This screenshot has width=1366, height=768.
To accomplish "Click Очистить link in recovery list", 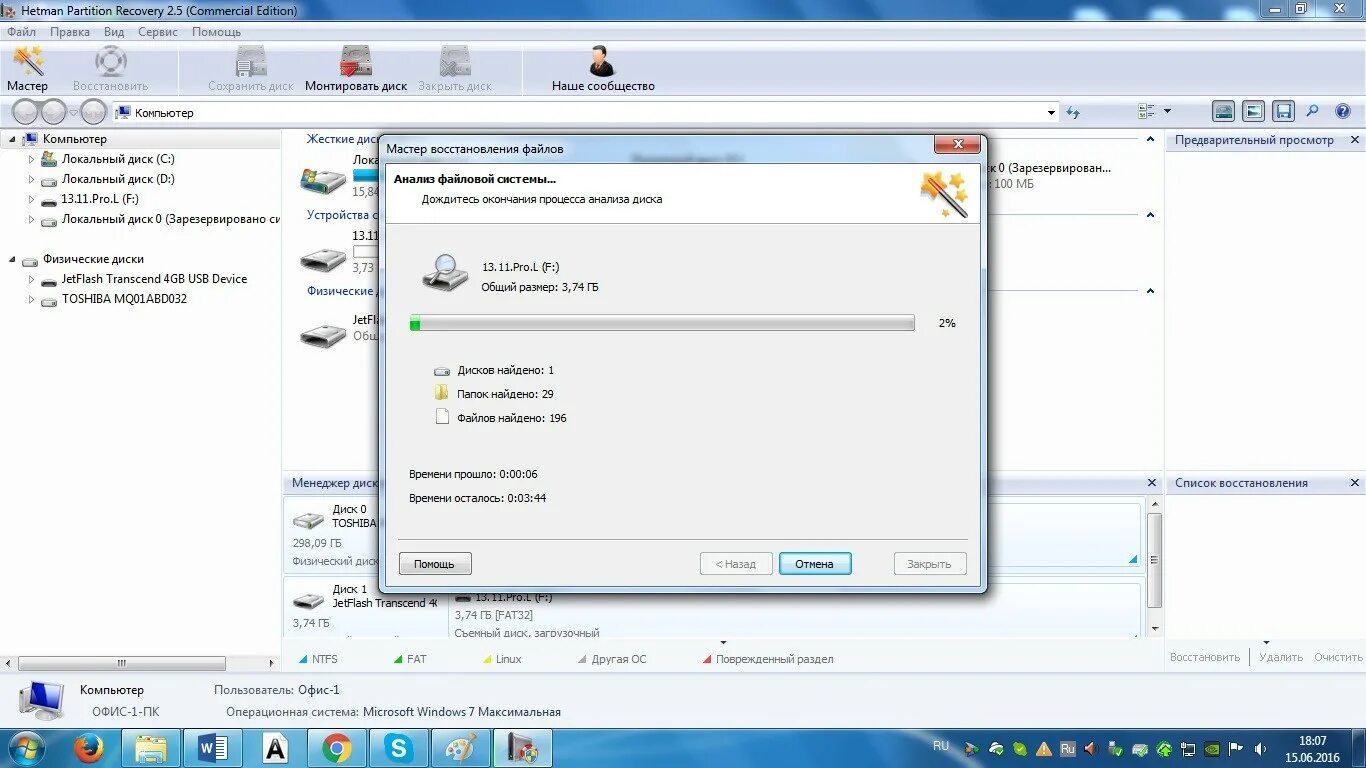I will coord(1338,657).
